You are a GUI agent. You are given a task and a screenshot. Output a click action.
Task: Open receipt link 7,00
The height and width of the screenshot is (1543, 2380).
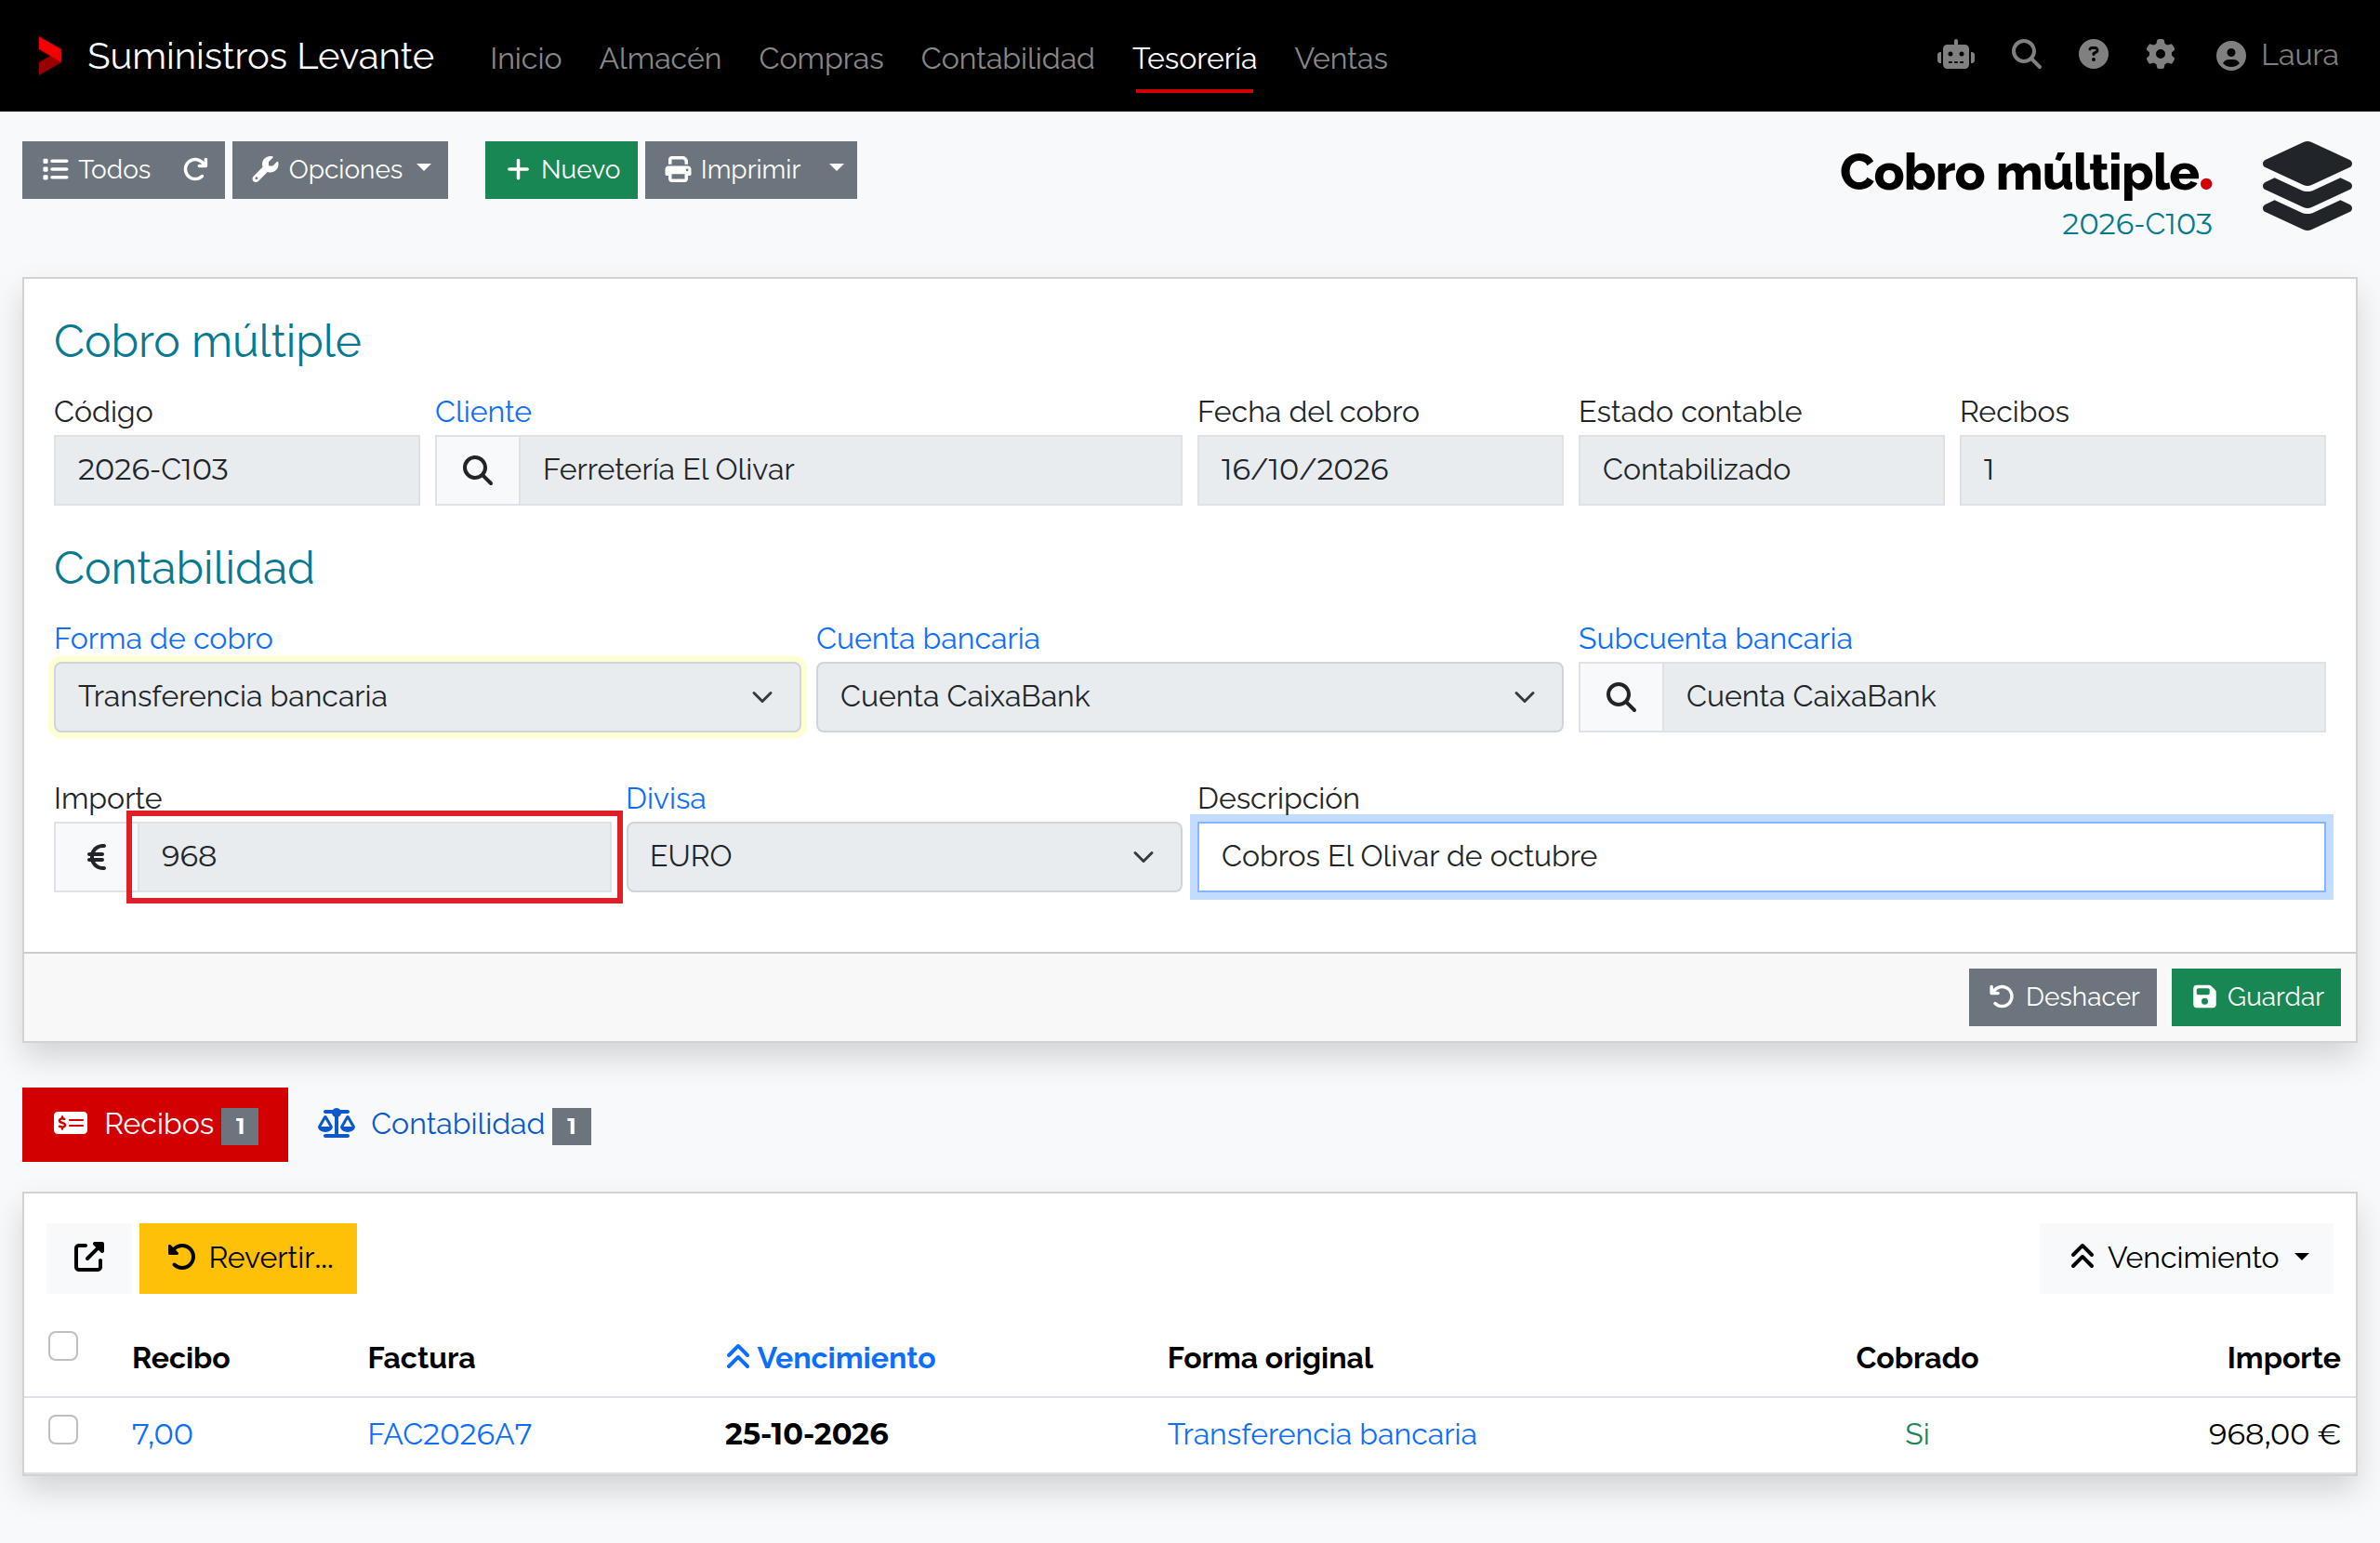pyautogui.click(x=162, y=1434)
